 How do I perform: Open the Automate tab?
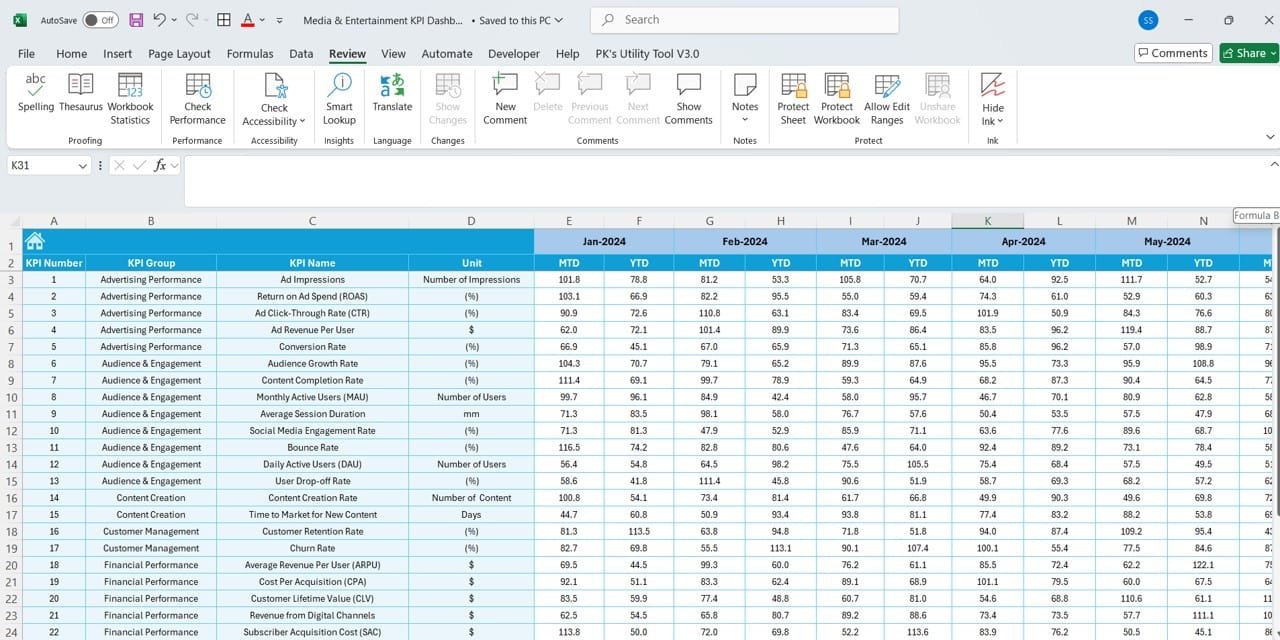click(447, 54)
